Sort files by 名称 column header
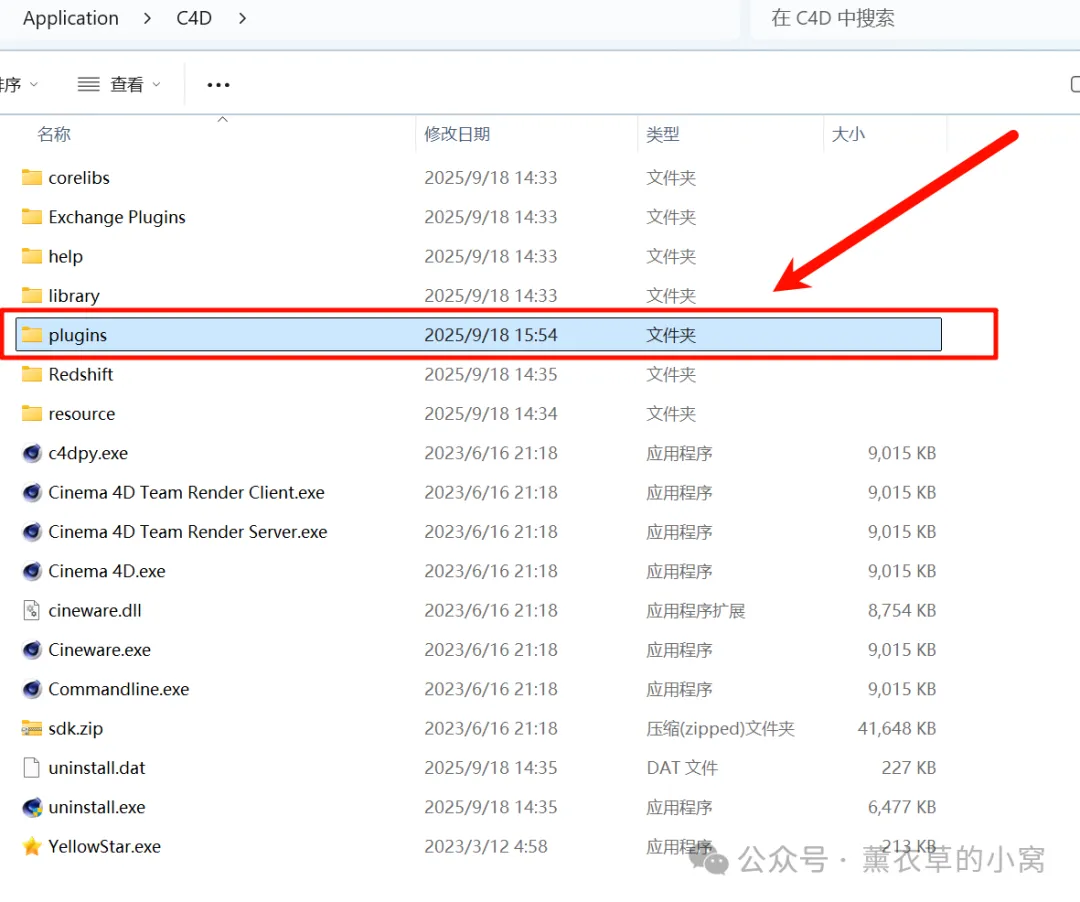The image size is (1080, 902). [54, 134]
